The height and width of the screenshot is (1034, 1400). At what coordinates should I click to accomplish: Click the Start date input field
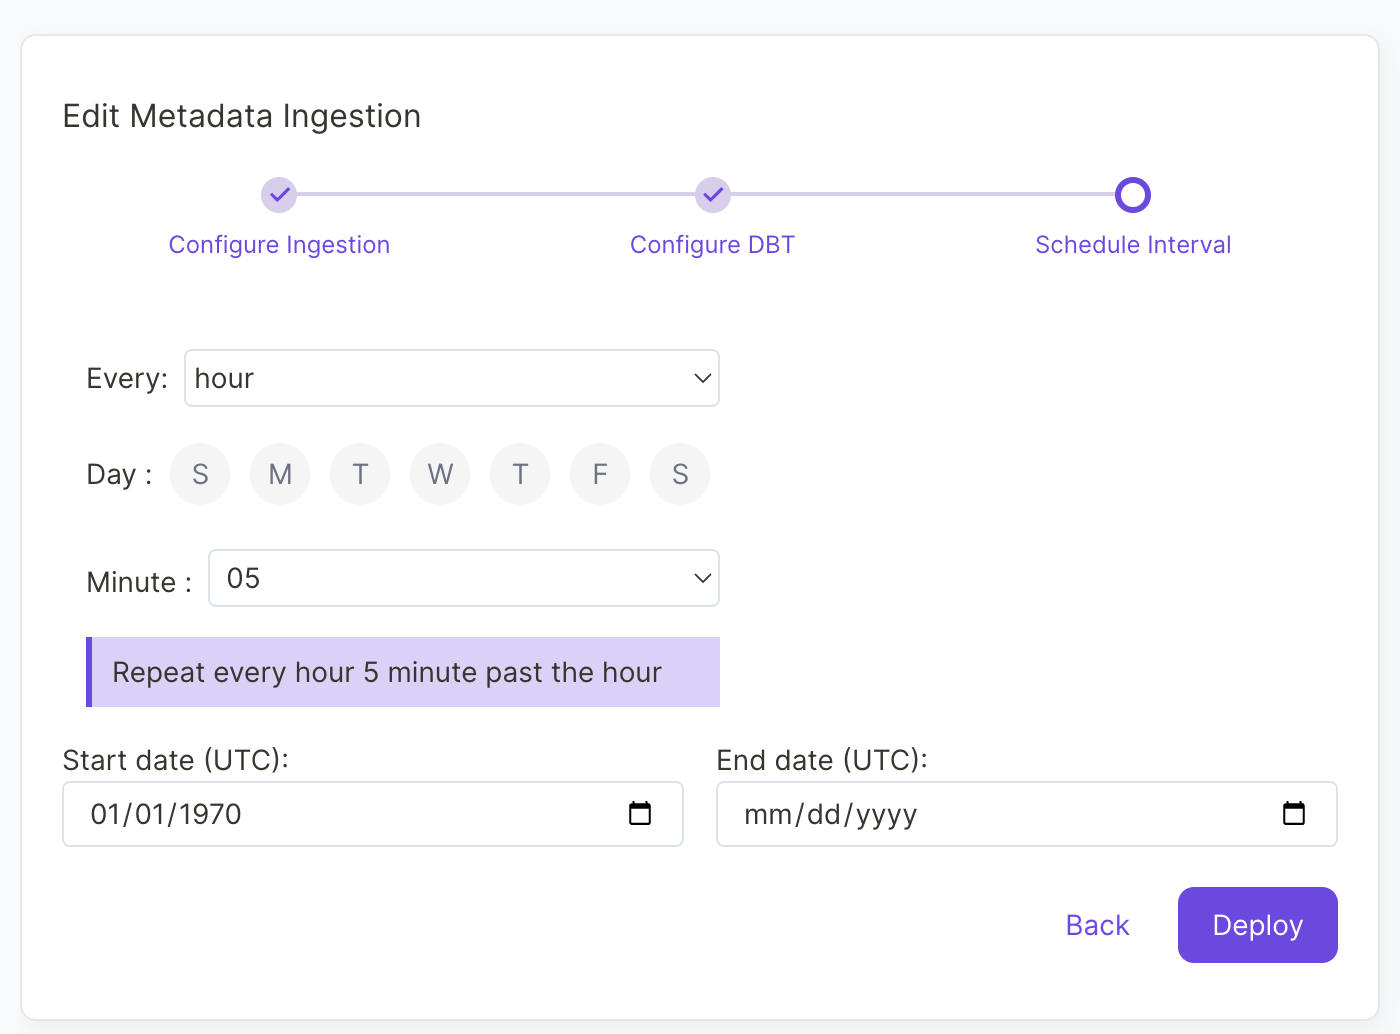(x=300, y=814)
